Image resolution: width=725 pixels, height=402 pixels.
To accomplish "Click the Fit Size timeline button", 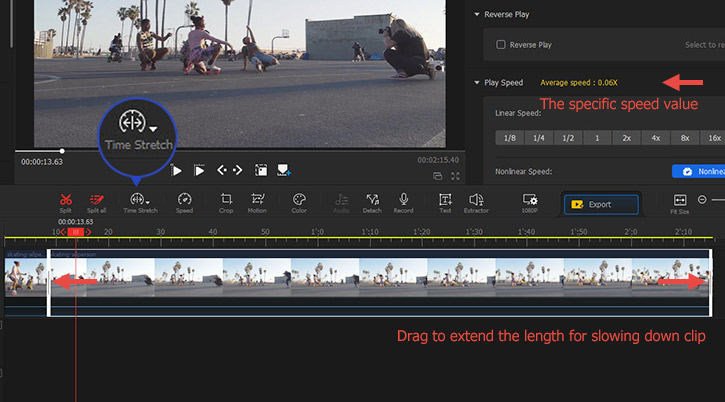I will tap(680, 203).
